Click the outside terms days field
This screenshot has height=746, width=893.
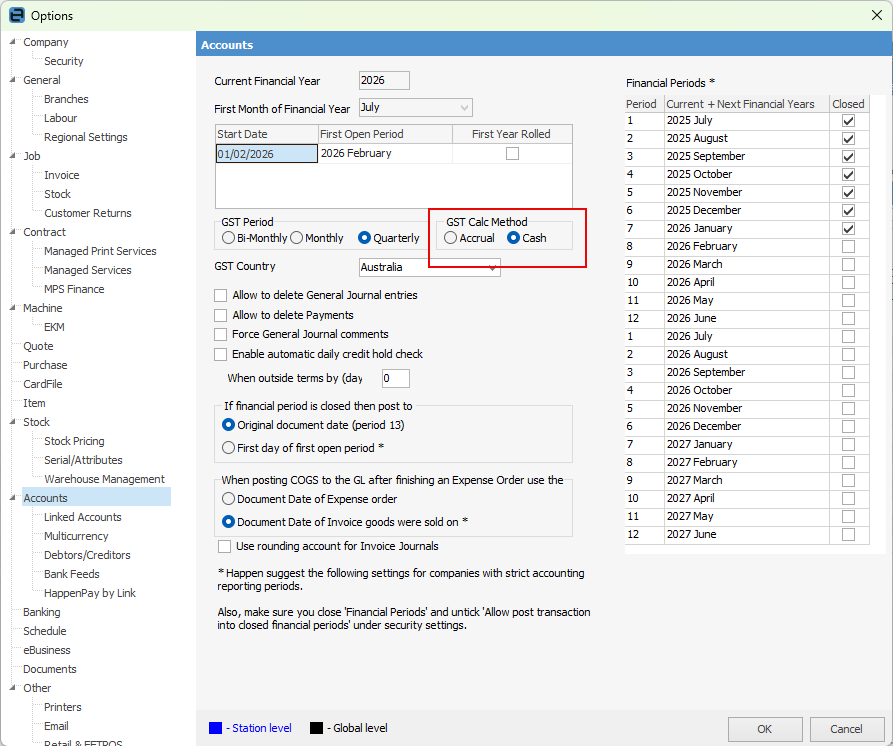(x=396, y=378)
